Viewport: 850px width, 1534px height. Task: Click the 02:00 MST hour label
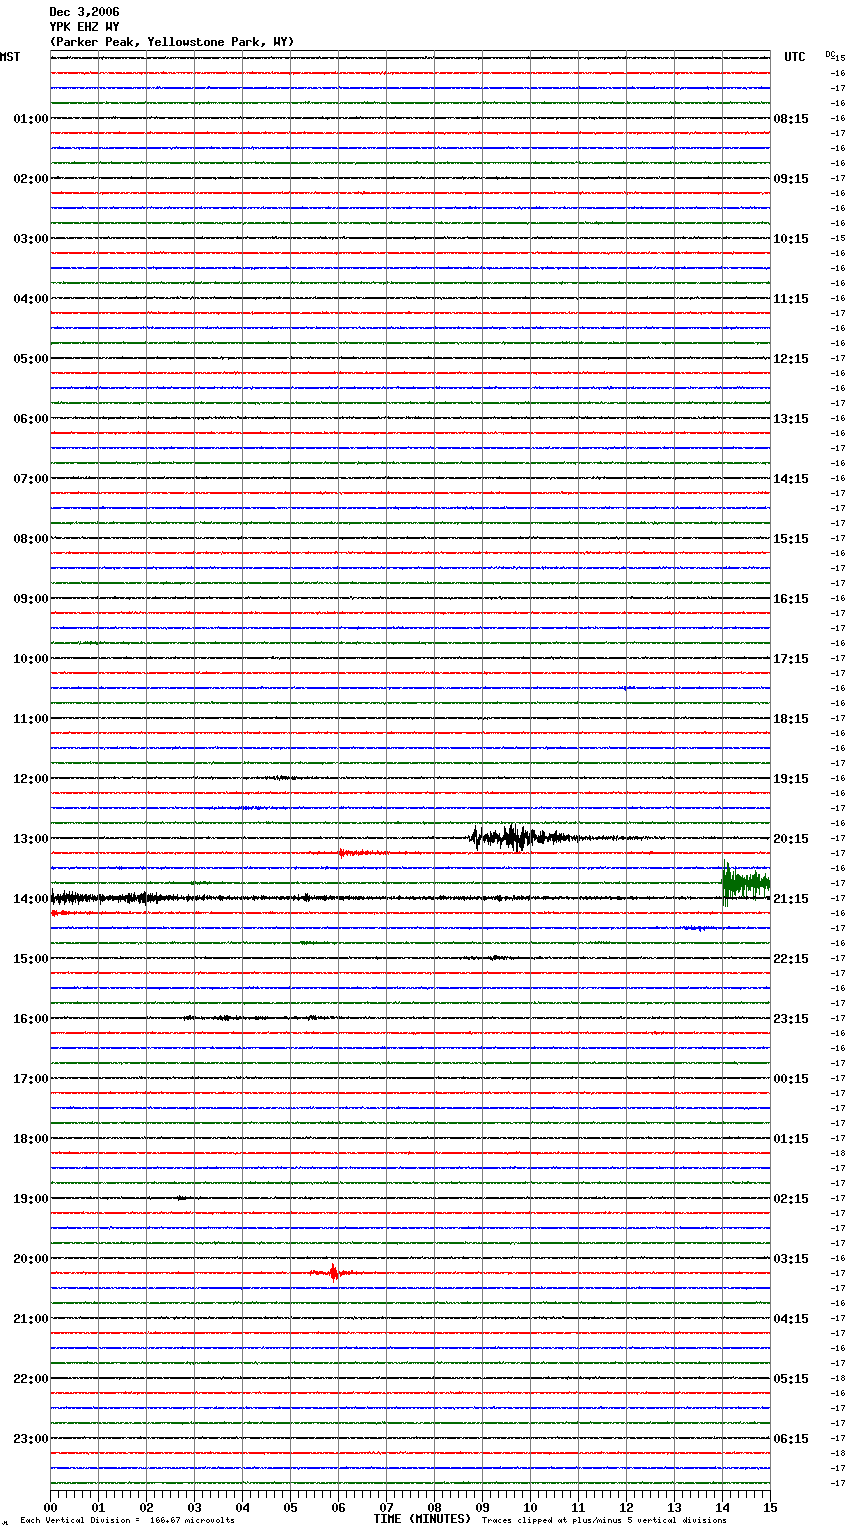[30, 179]
